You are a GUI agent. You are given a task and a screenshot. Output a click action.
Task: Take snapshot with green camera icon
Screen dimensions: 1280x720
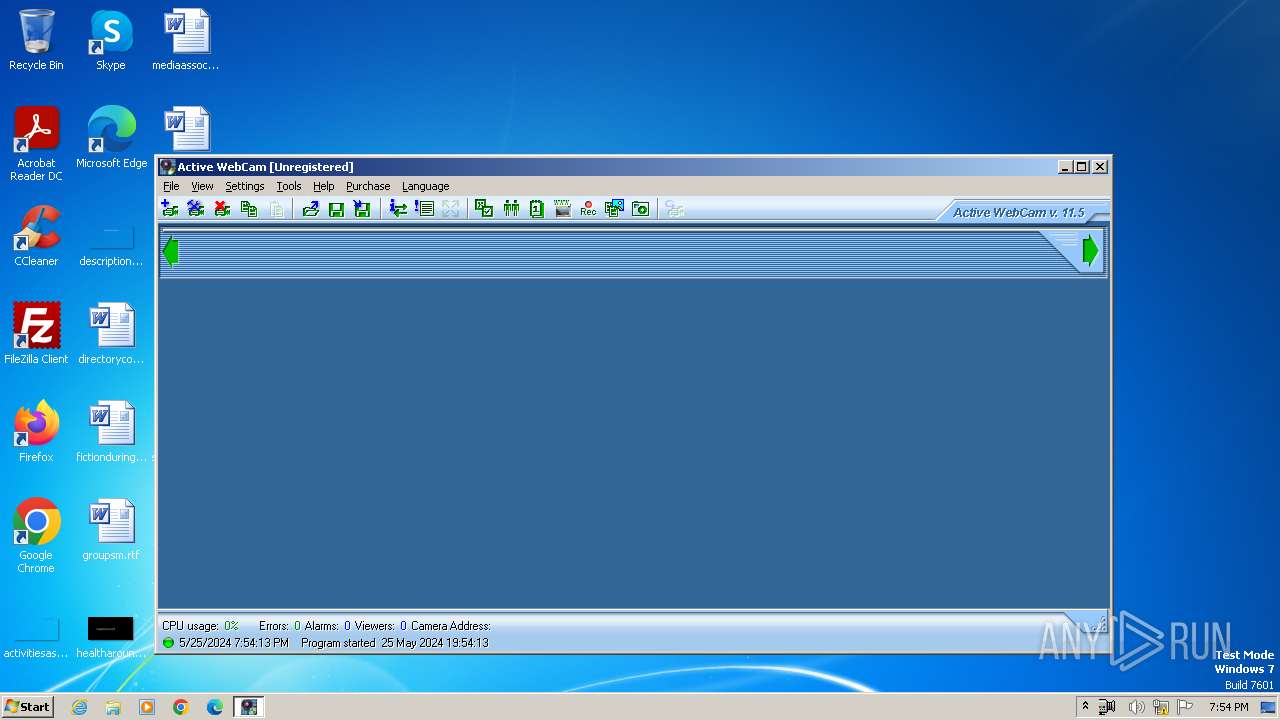641,208
